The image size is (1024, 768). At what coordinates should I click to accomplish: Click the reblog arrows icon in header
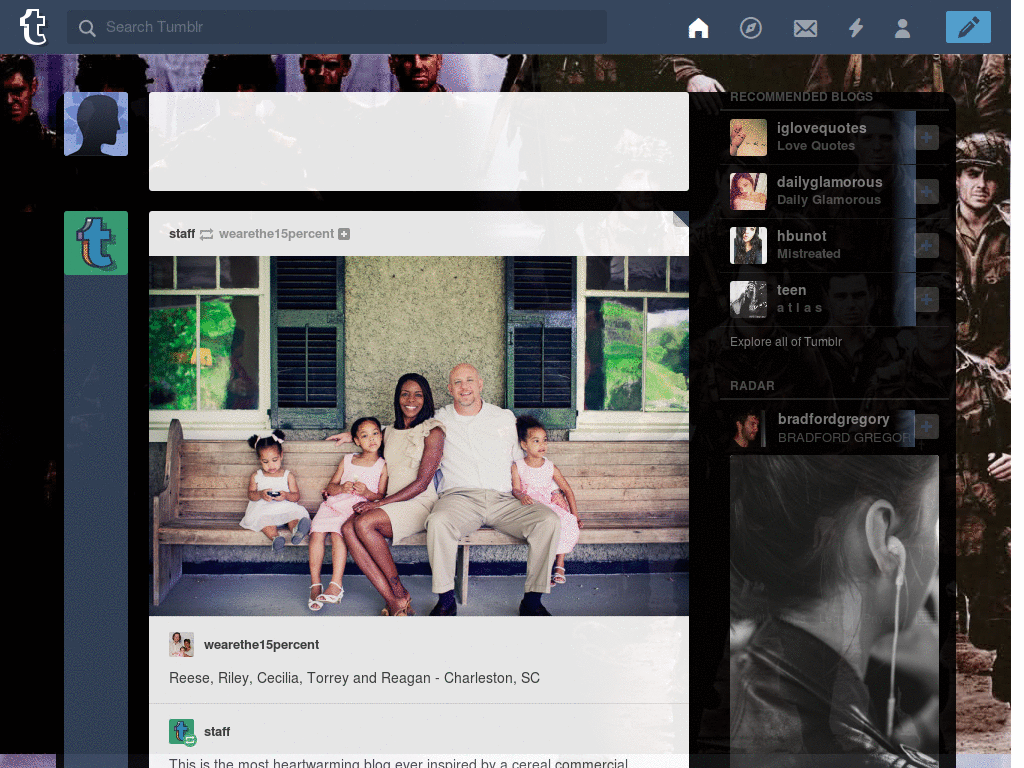(206, 234)
